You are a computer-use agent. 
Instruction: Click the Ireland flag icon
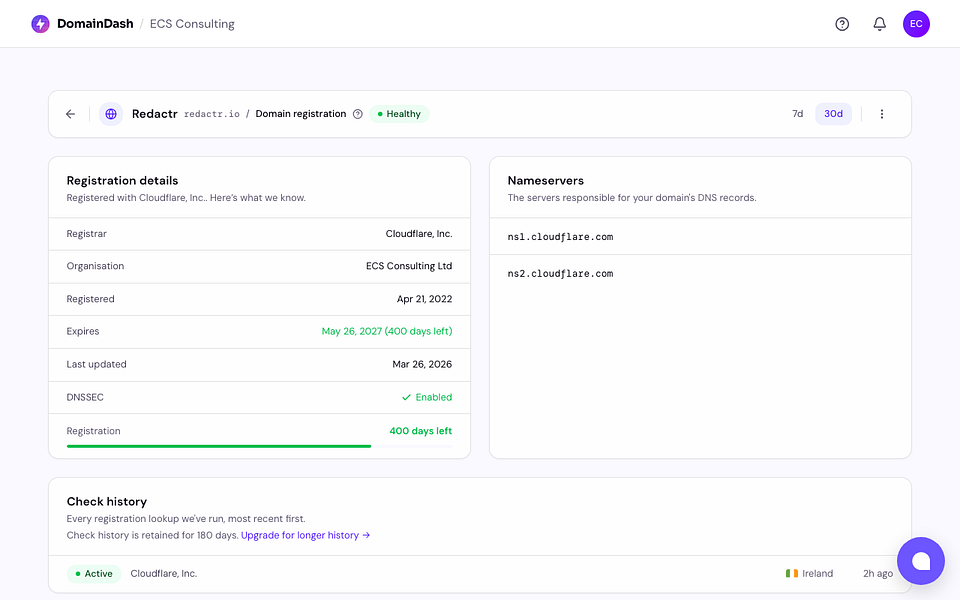[x=792, y=573]
